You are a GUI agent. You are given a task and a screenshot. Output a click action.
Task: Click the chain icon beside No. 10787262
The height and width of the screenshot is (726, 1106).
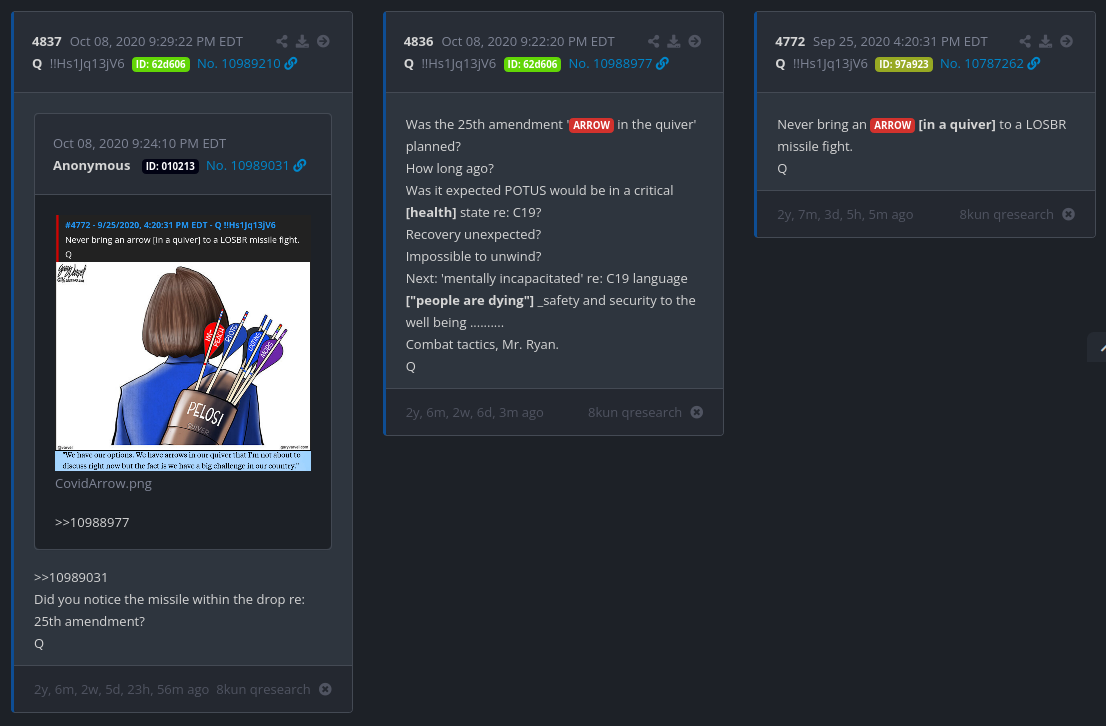coord(1034,63)
